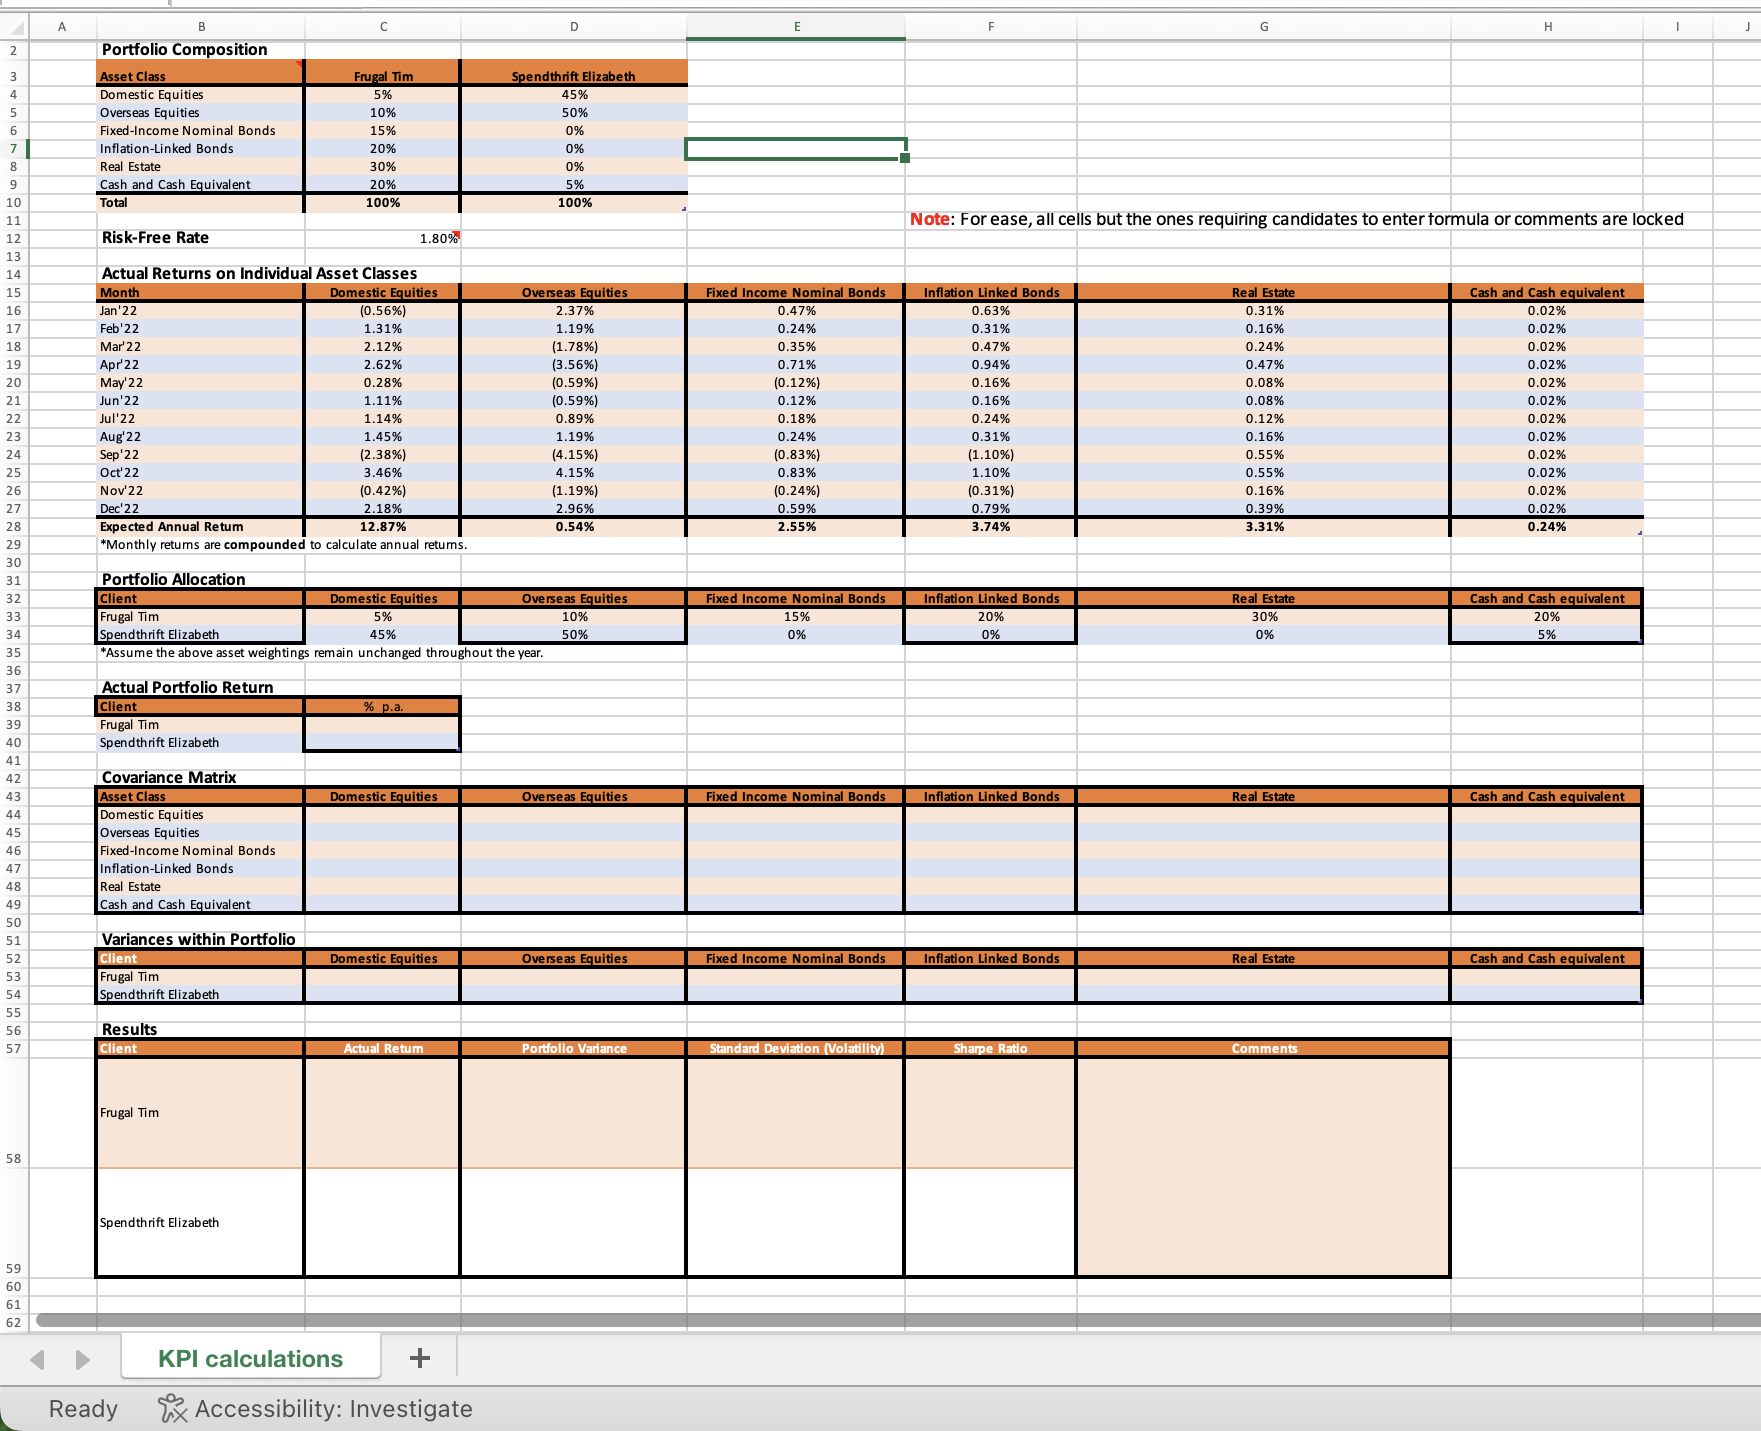Select Standard Deviation (Volatility) header

tap(796, 1048)
